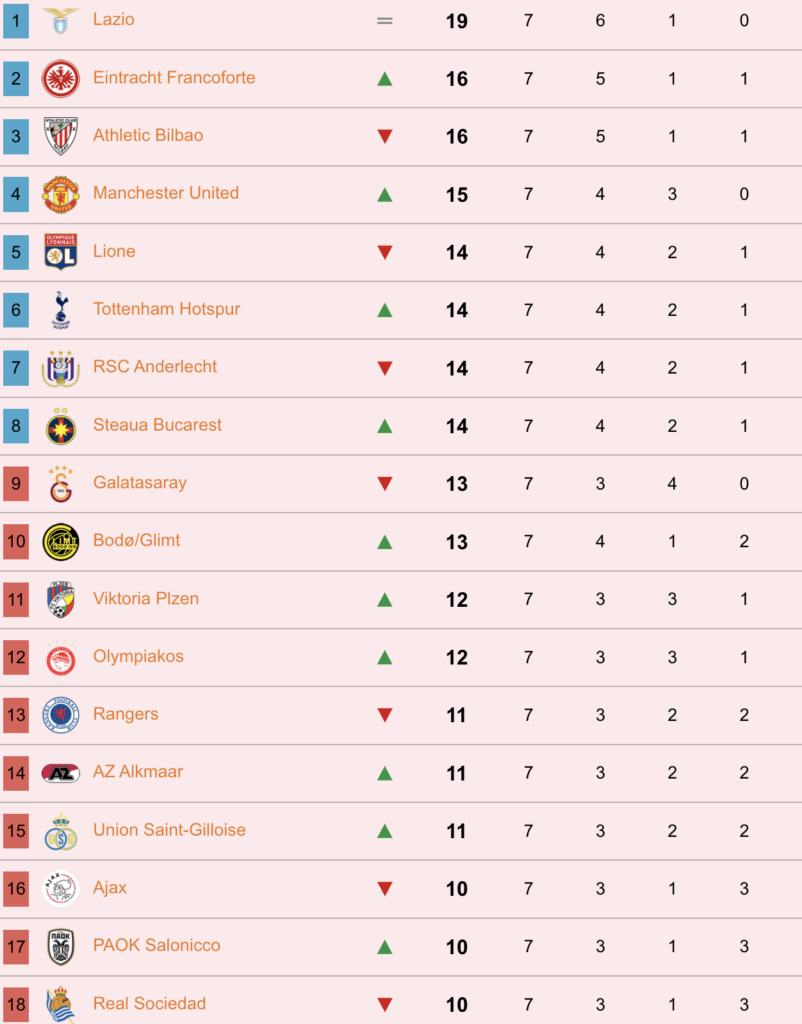Click the red position 9 badge
802x1024 pixels.
click(16, 484)
